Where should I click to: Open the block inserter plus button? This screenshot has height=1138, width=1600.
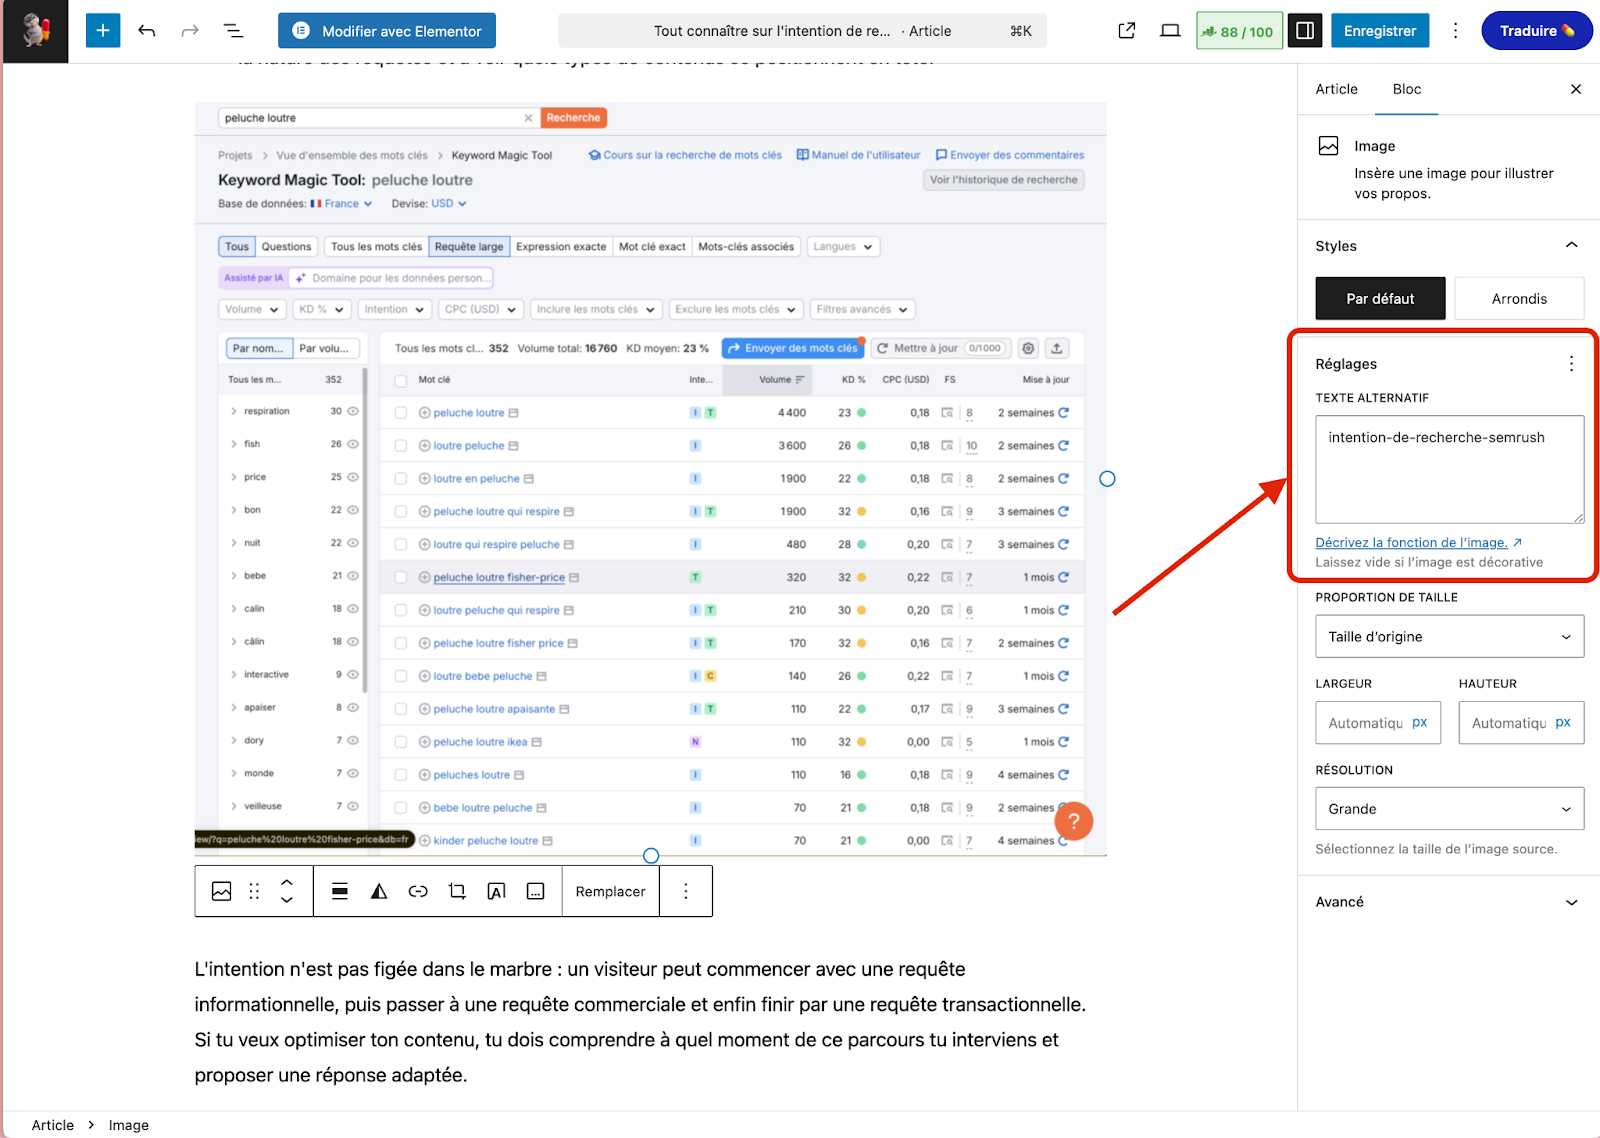click(x=103, y=31)
